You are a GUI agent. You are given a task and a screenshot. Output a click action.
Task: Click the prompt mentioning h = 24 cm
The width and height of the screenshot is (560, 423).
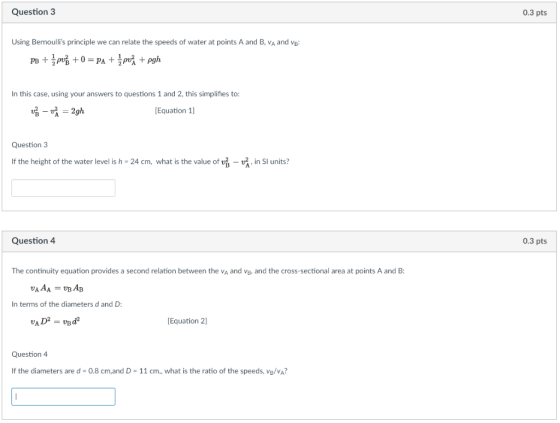(x=150, y=162)
